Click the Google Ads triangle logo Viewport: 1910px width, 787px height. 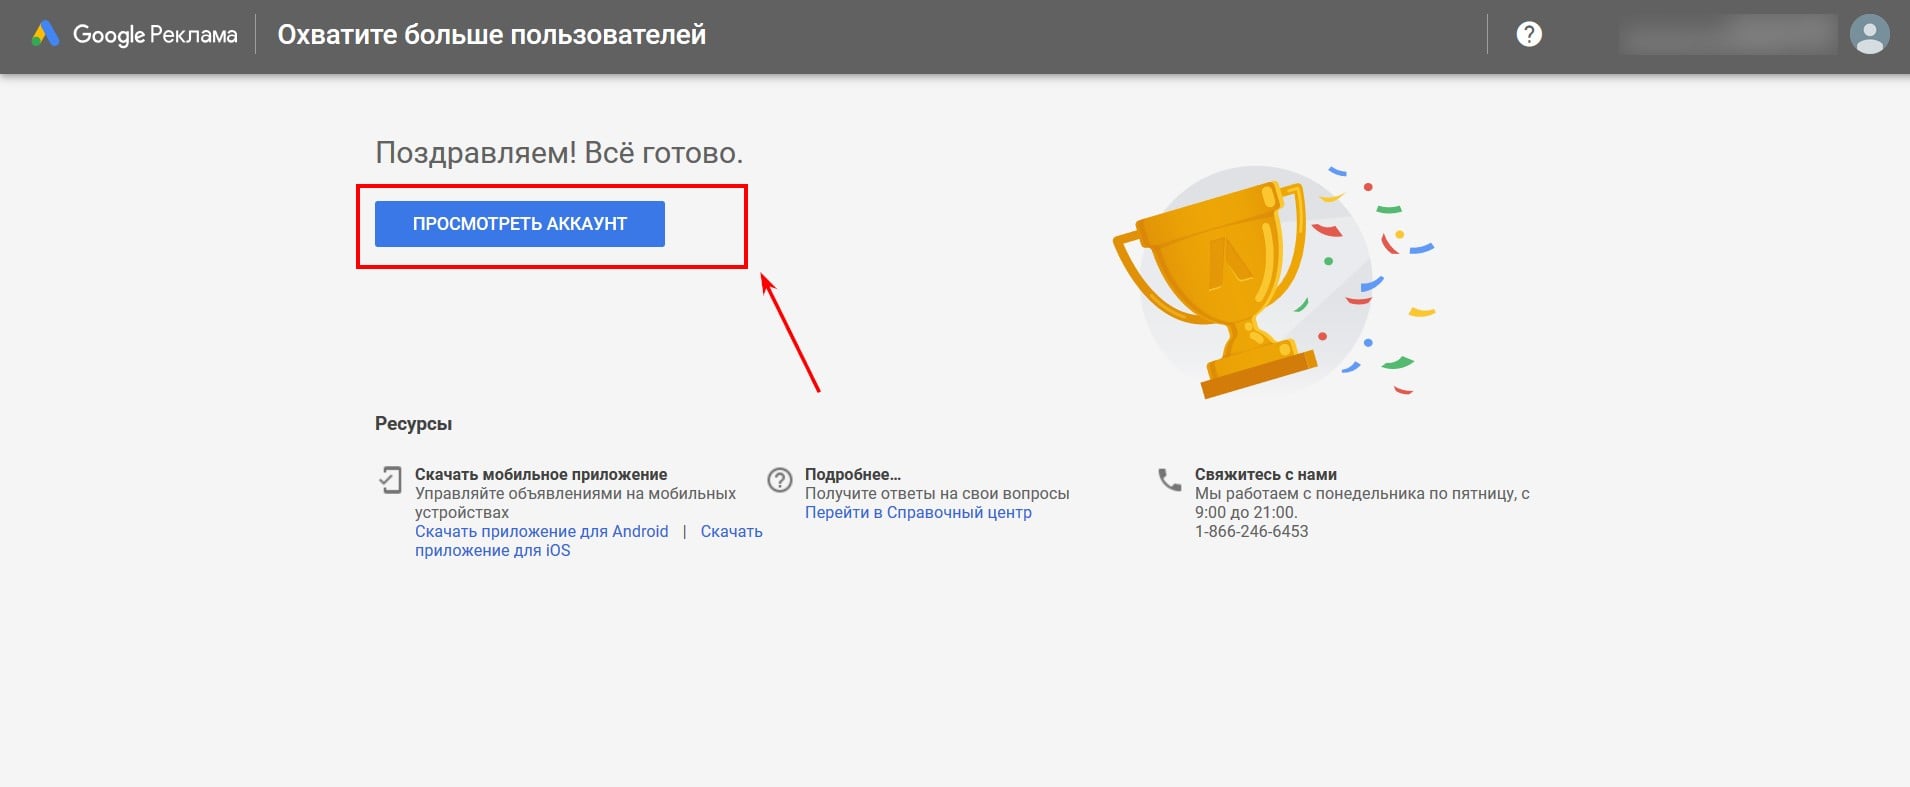(45, 35)
